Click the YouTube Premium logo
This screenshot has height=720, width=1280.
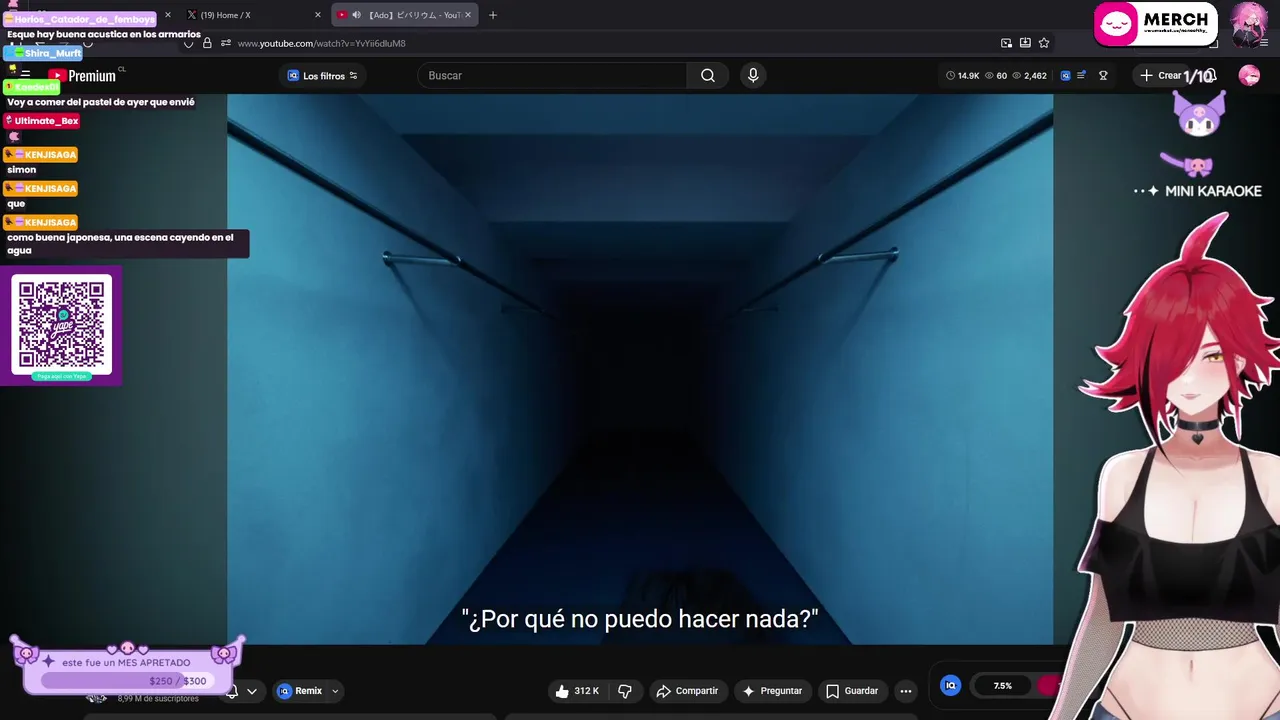tap(82, 76)
